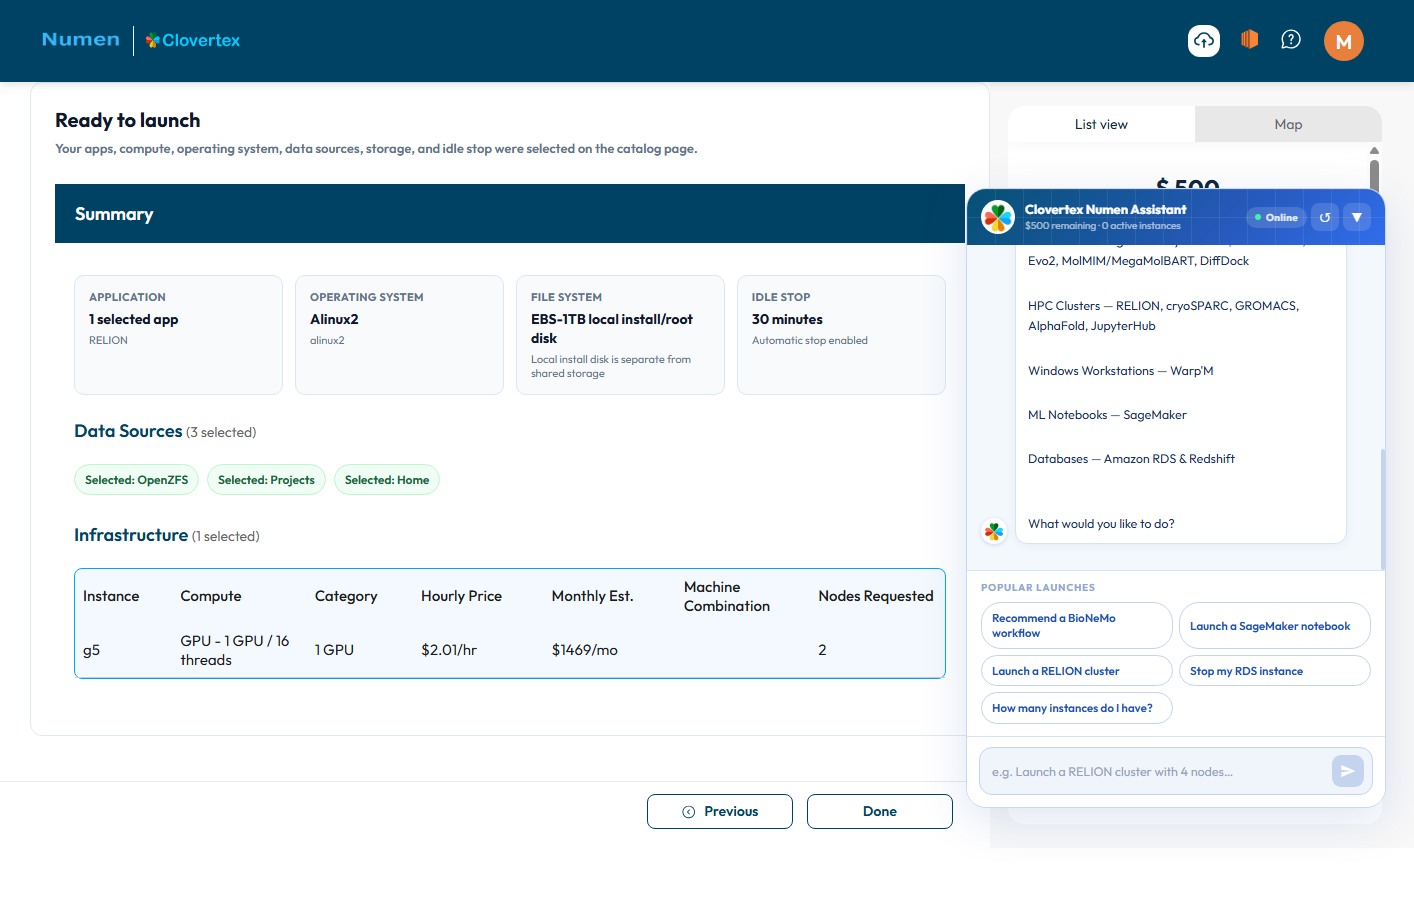1414x900 pixels.
Task: Click the Infrastructure heading
Action: pos(131,535)
